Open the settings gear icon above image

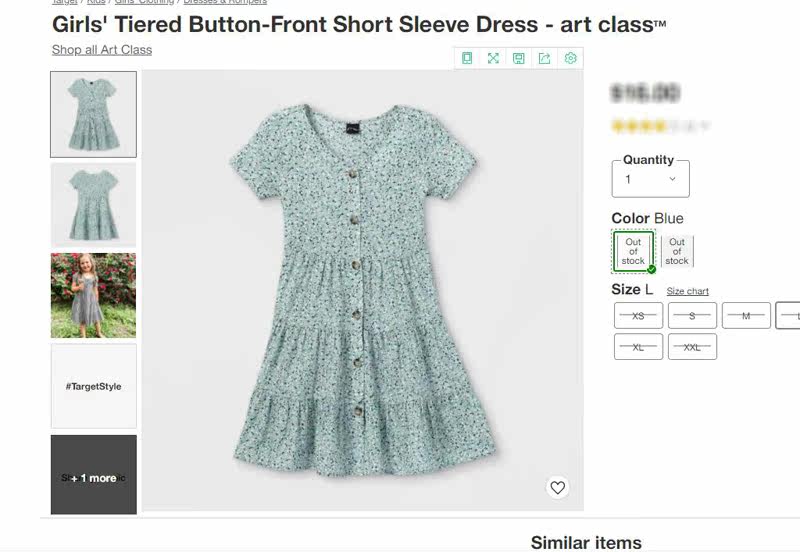[571, 58]
